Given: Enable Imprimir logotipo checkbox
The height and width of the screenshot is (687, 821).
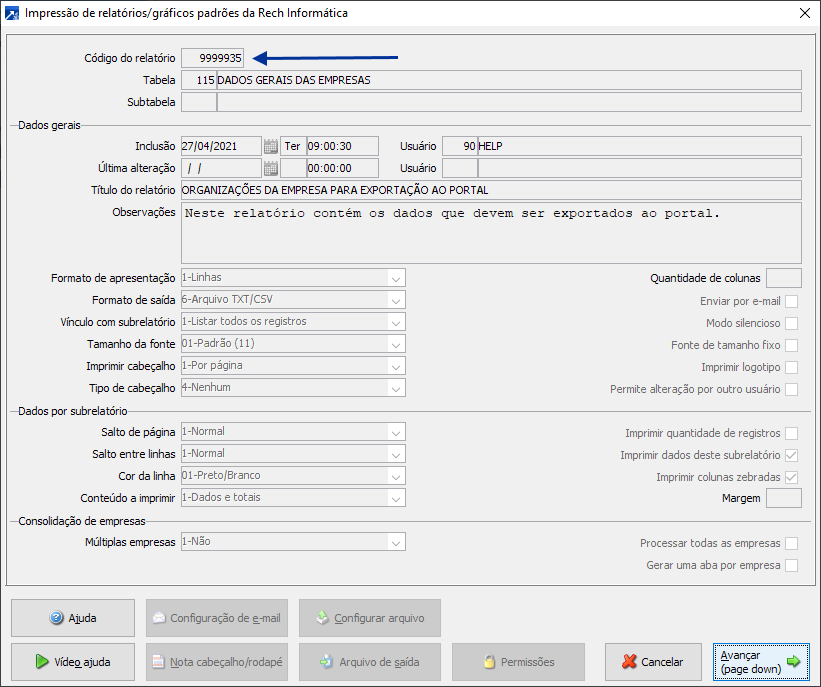Looking at the screenshot, I should [791, 367].
